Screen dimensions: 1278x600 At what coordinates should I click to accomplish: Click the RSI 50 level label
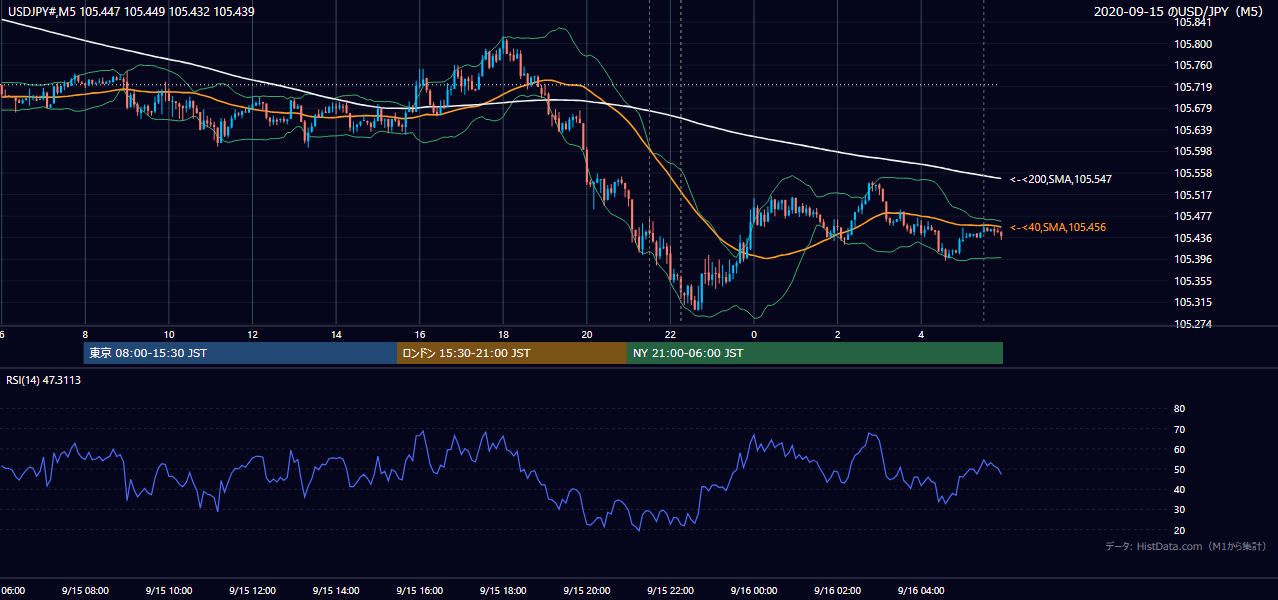coord(1179,469)
